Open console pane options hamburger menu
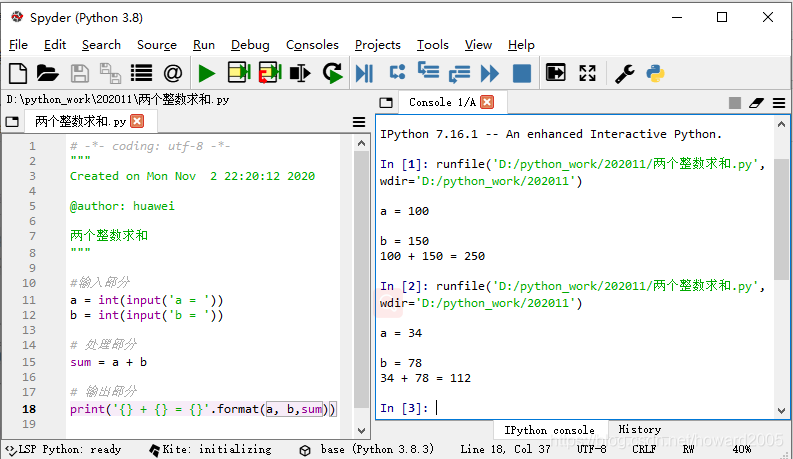 (779, 103)
